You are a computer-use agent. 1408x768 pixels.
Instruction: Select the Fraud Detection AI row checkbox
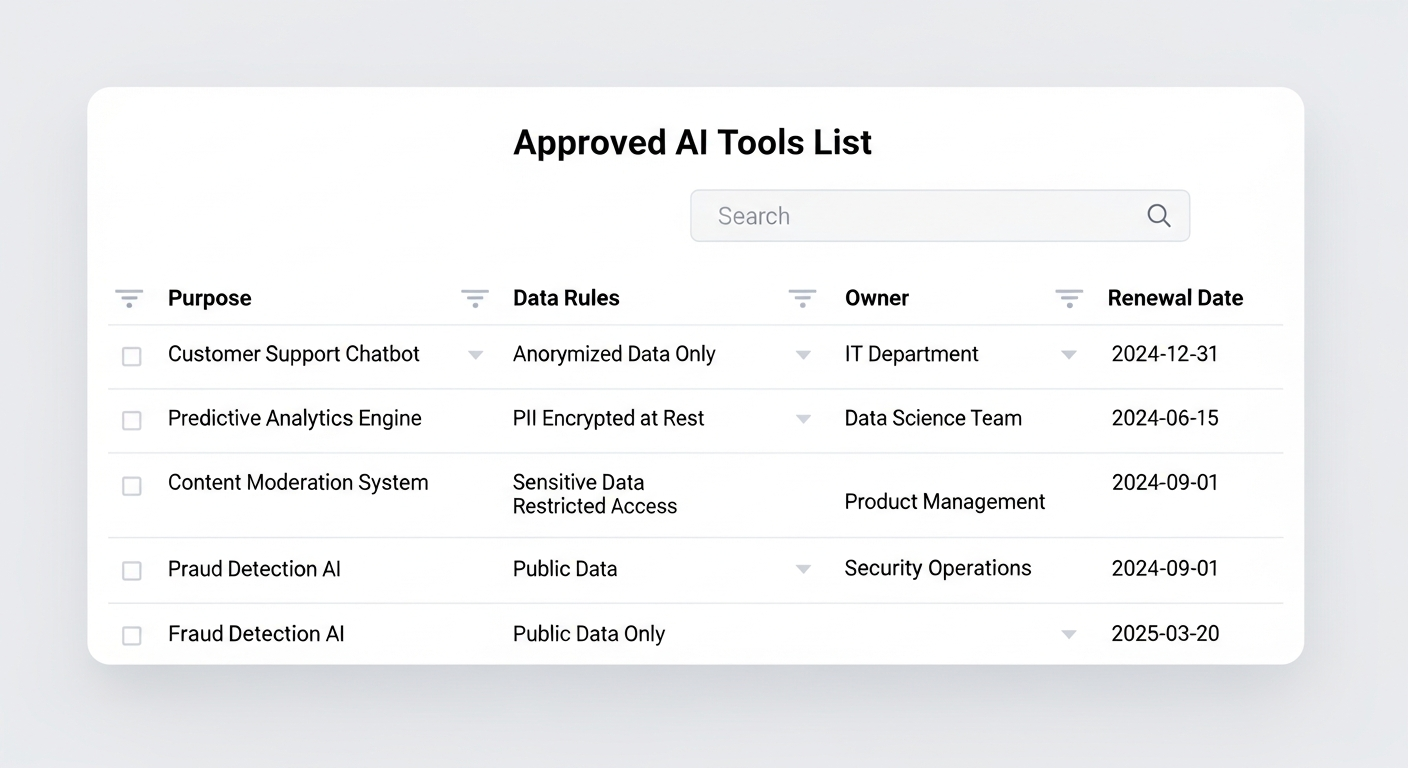tap(131, 634)
